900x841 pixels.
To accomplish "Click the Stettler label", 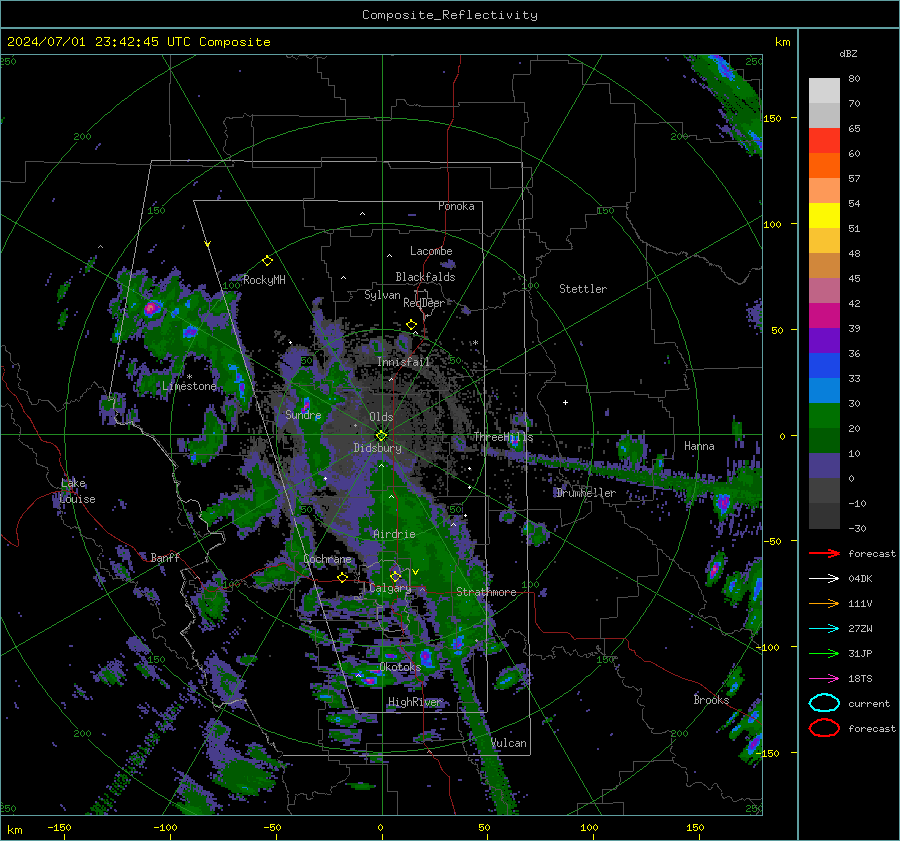I will pyautogui.click(x=583, y=289).
